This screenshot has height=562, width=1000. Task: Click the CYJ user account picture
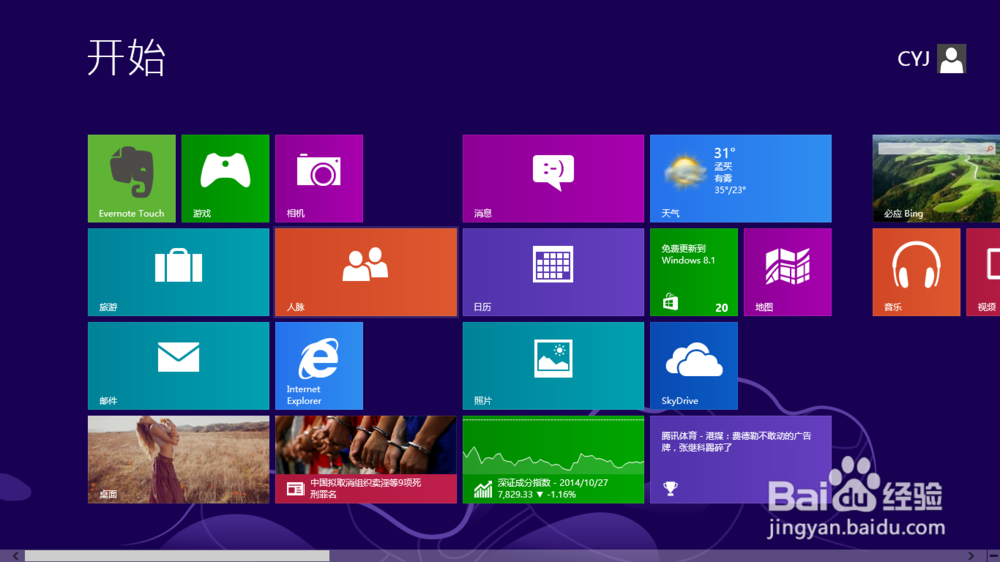tap(952, 59)
